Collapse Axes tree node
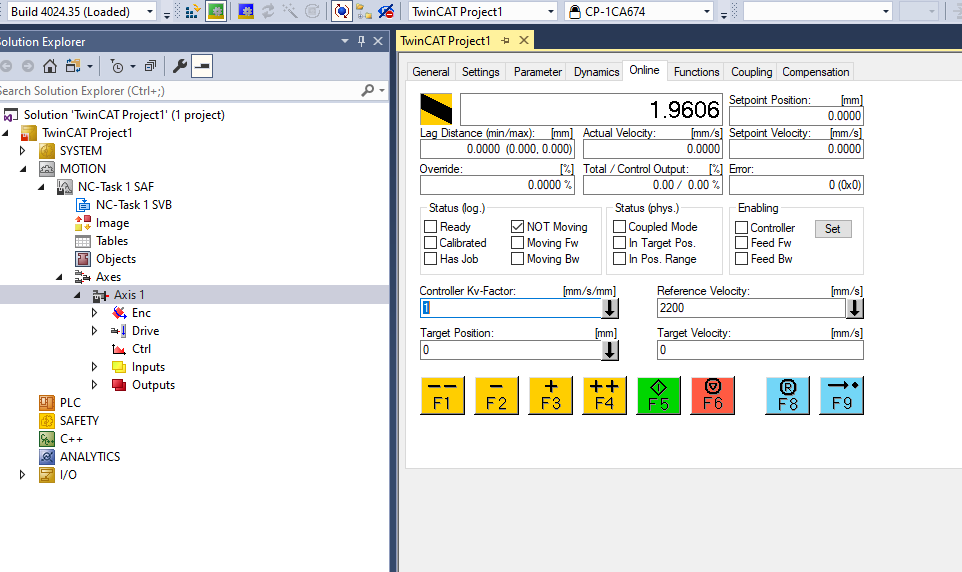 [59, 277]
